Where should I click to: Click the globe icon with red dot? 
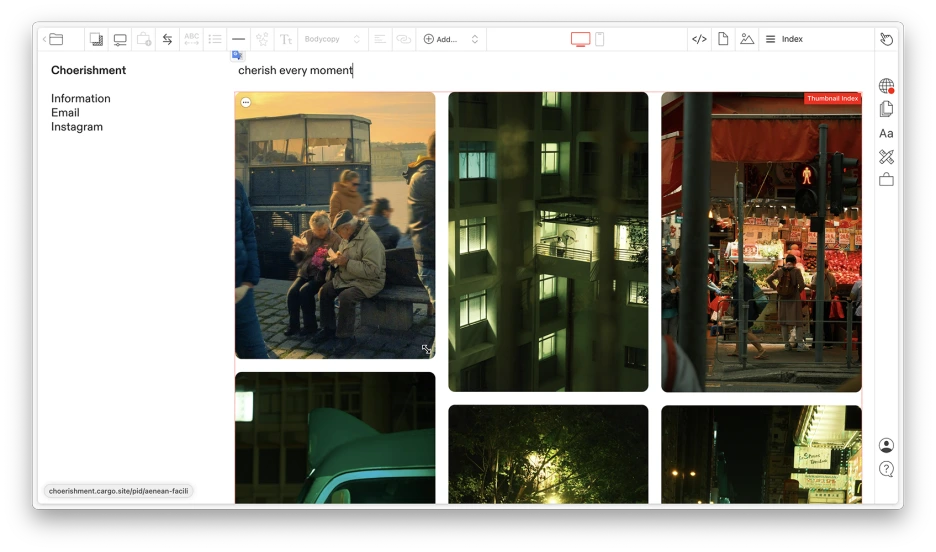pos(886,86)
